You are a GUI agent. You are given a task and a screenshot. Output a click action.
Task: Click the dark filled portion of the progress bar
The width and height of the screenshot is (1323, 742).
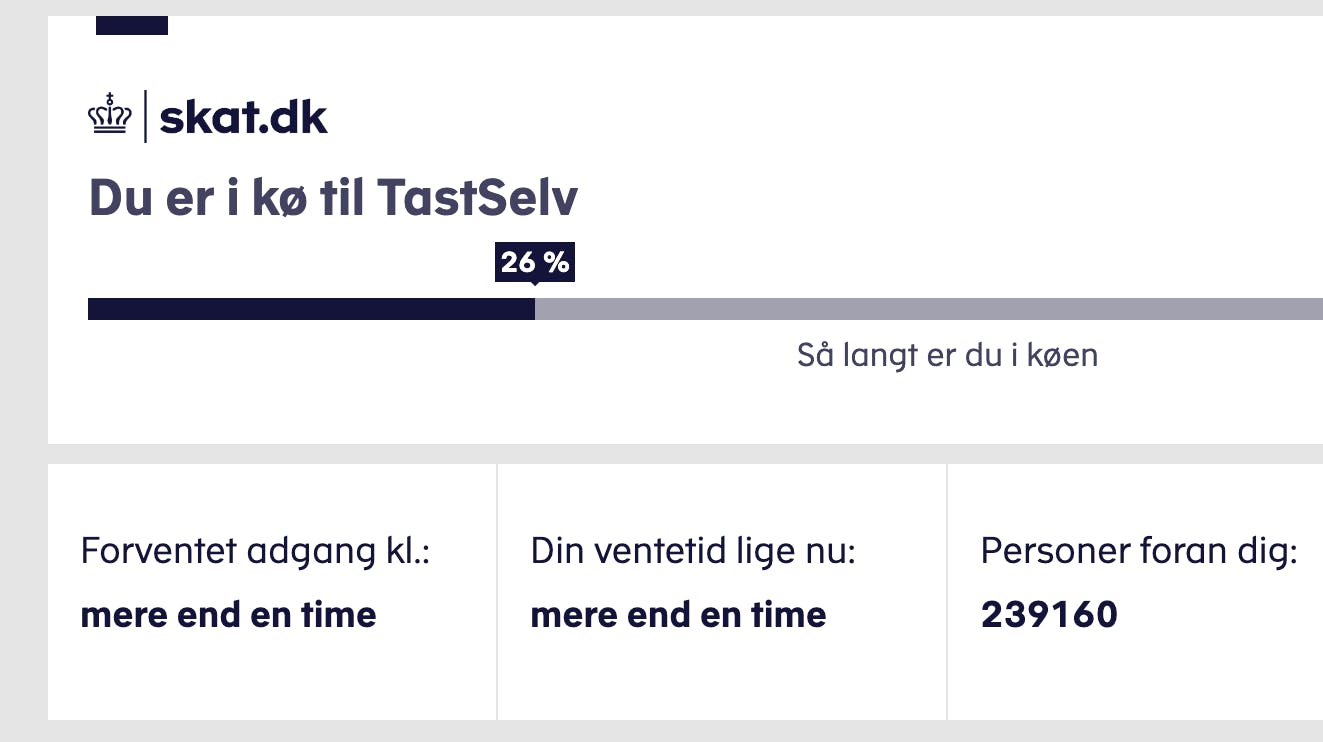click(310, 308)
